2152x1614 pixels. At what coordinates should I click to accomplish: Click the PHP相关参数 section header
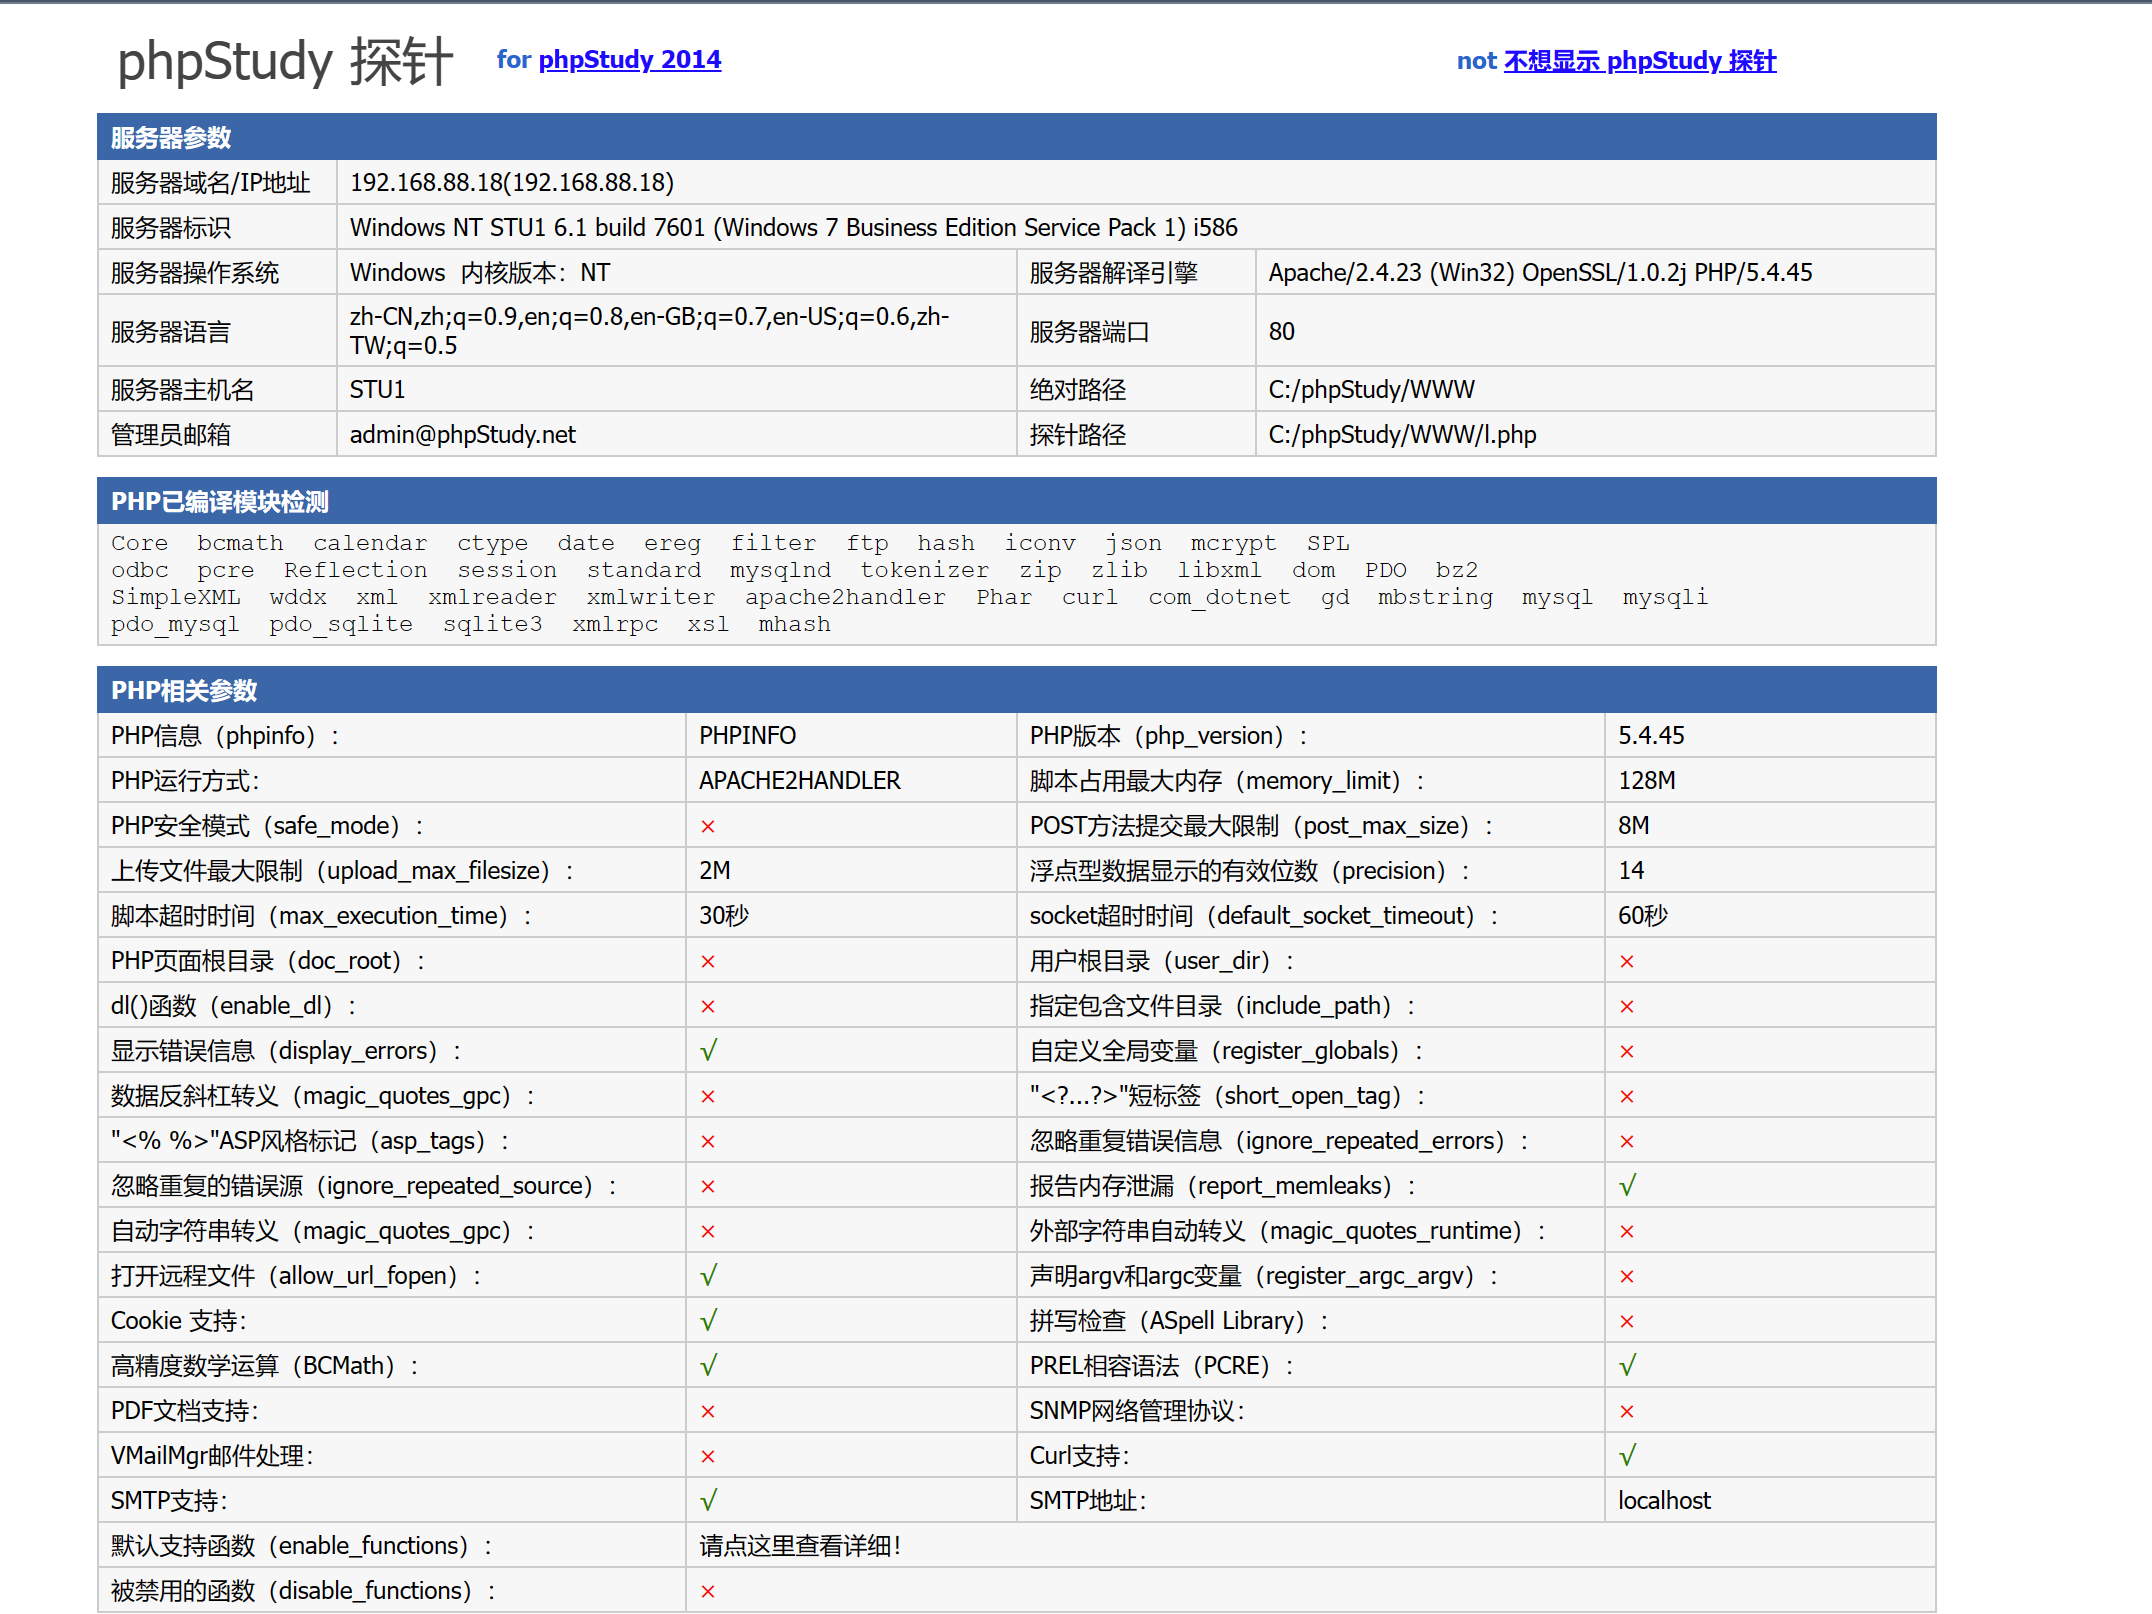(x=184, y=690)
